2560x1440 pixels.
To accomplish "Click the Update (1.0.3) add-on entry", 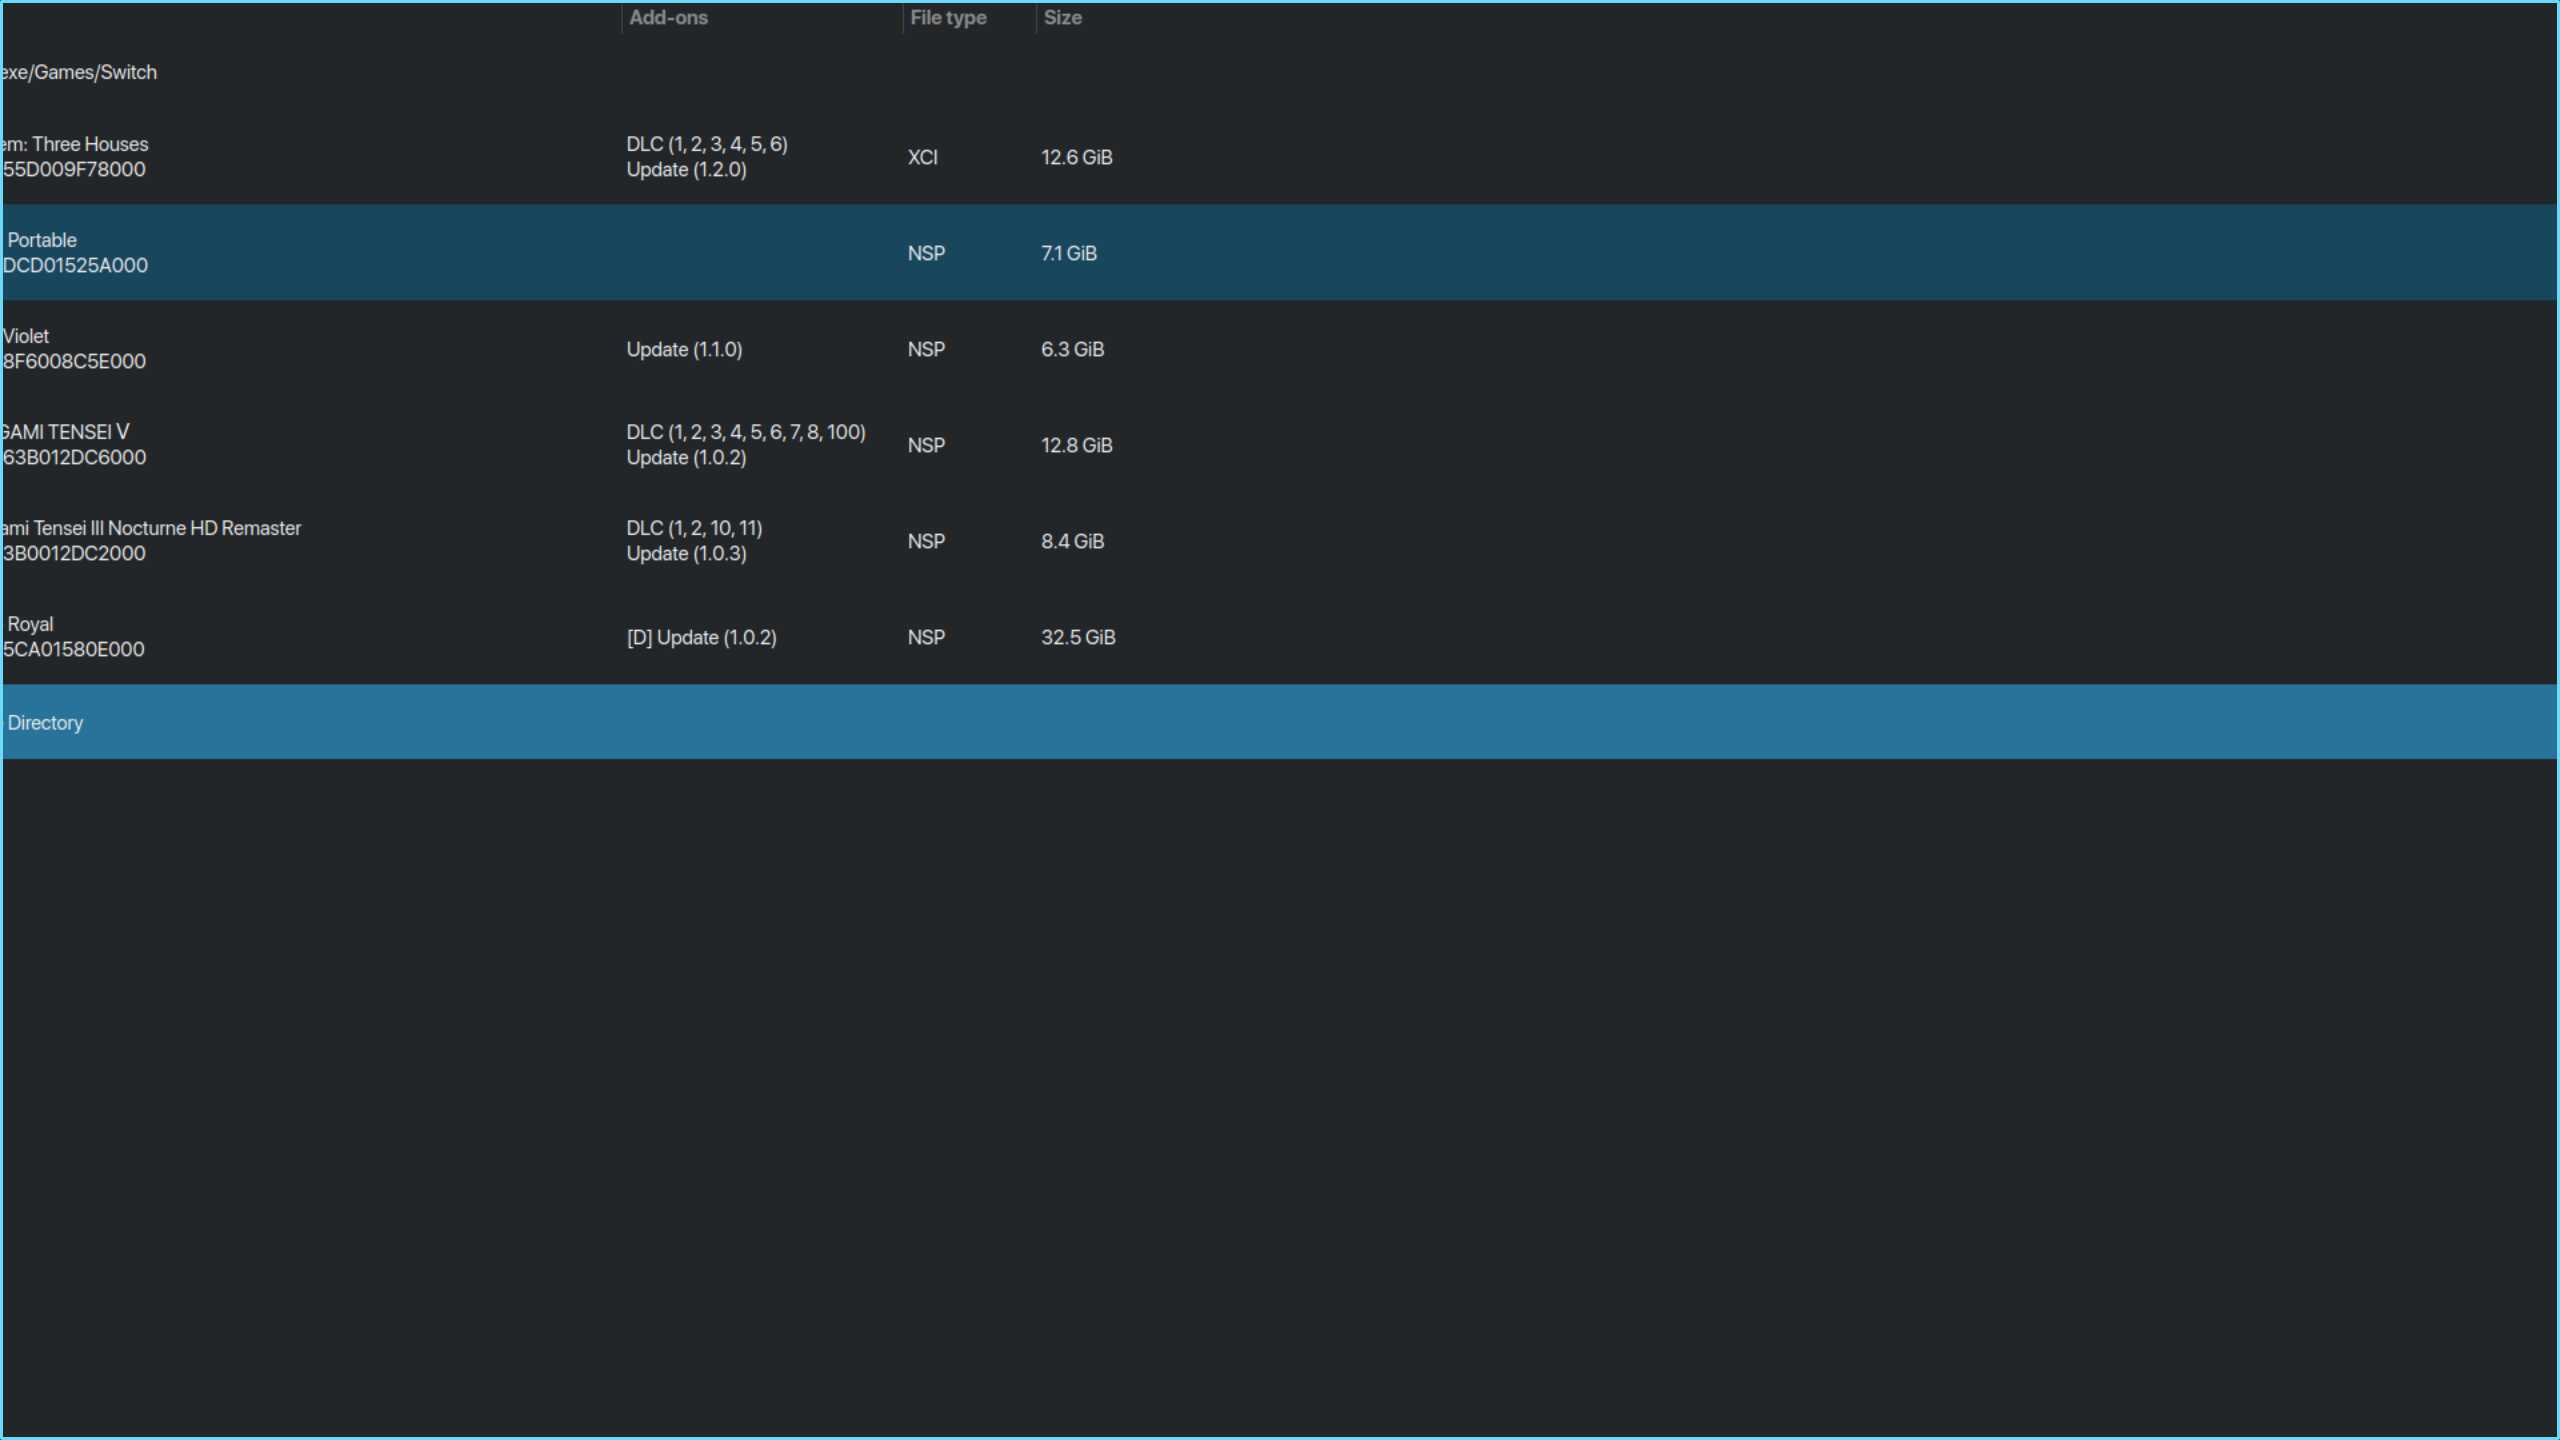I will point(686,553).
